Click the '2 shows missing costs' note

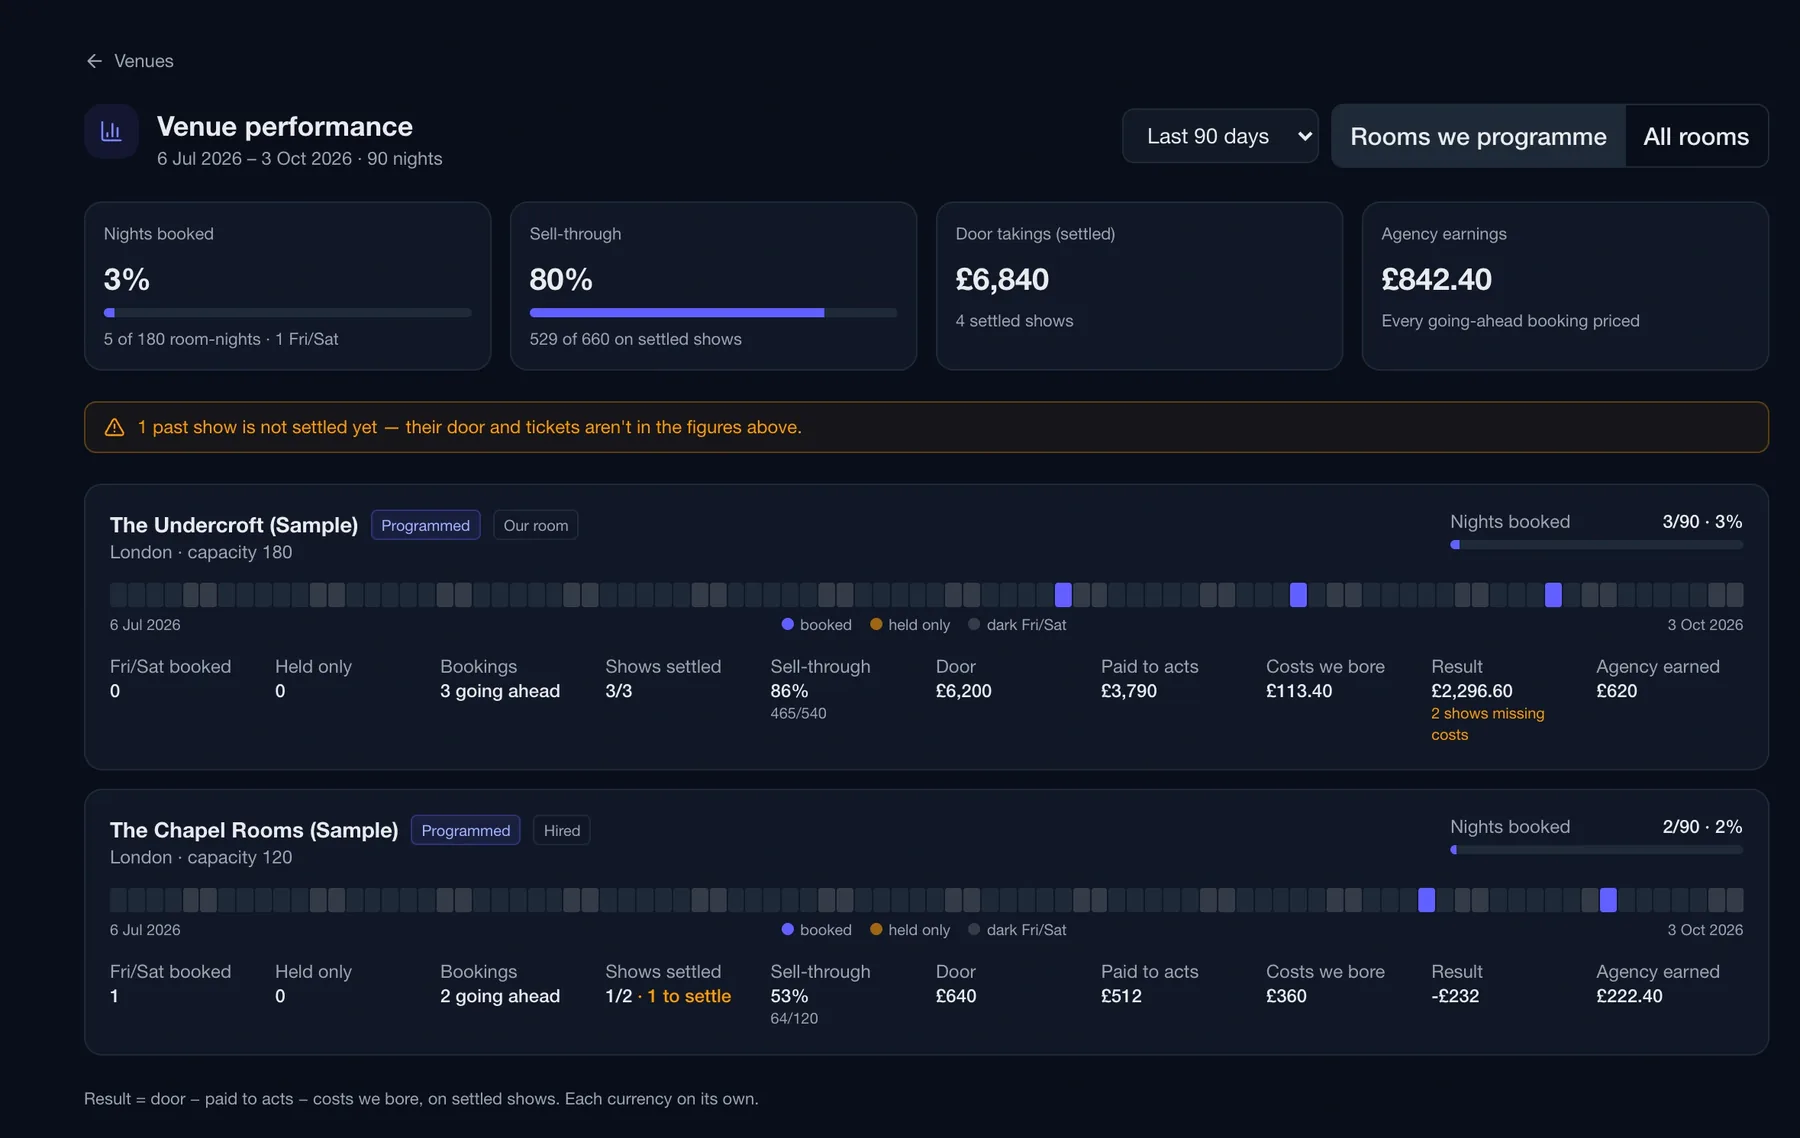point(1488,724)
